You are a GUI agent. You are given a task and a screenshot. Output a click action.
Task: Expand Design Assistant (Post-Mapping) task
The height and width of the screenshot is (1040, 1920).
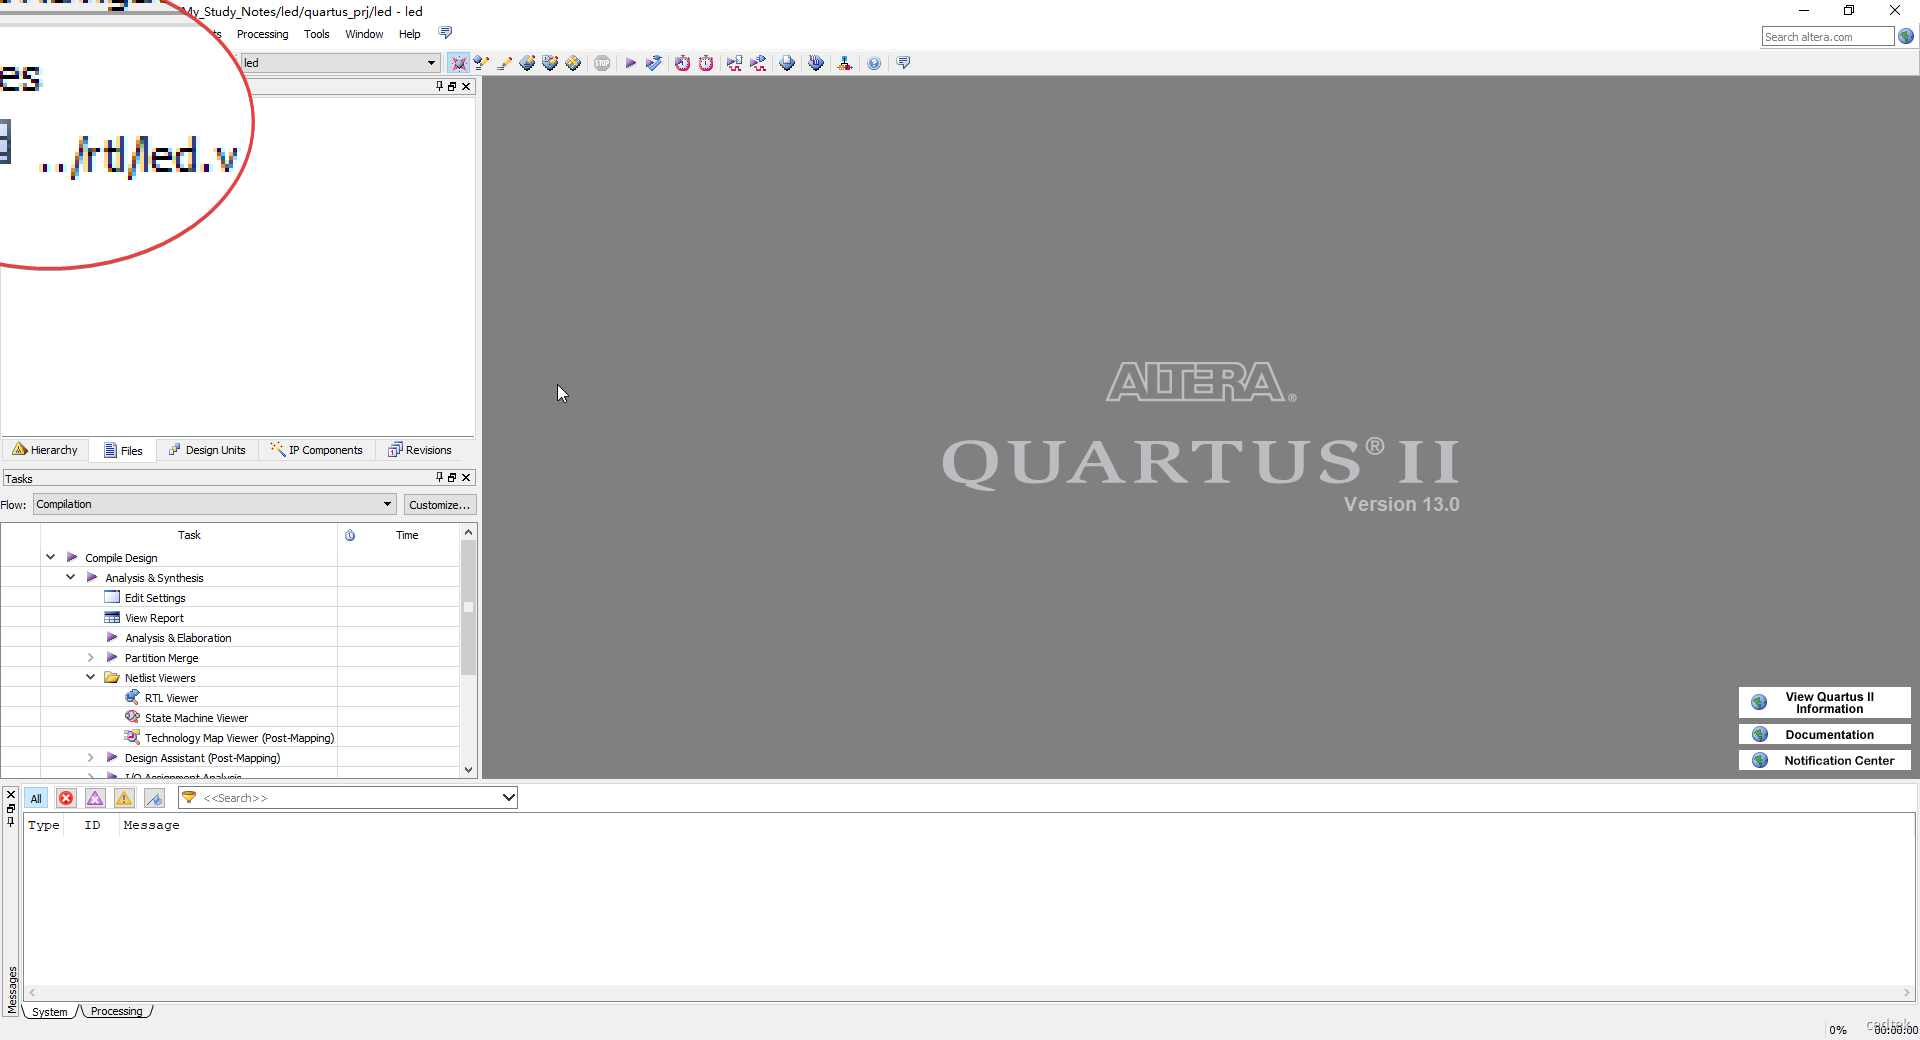pyautogui.click(x=90, y=757)
